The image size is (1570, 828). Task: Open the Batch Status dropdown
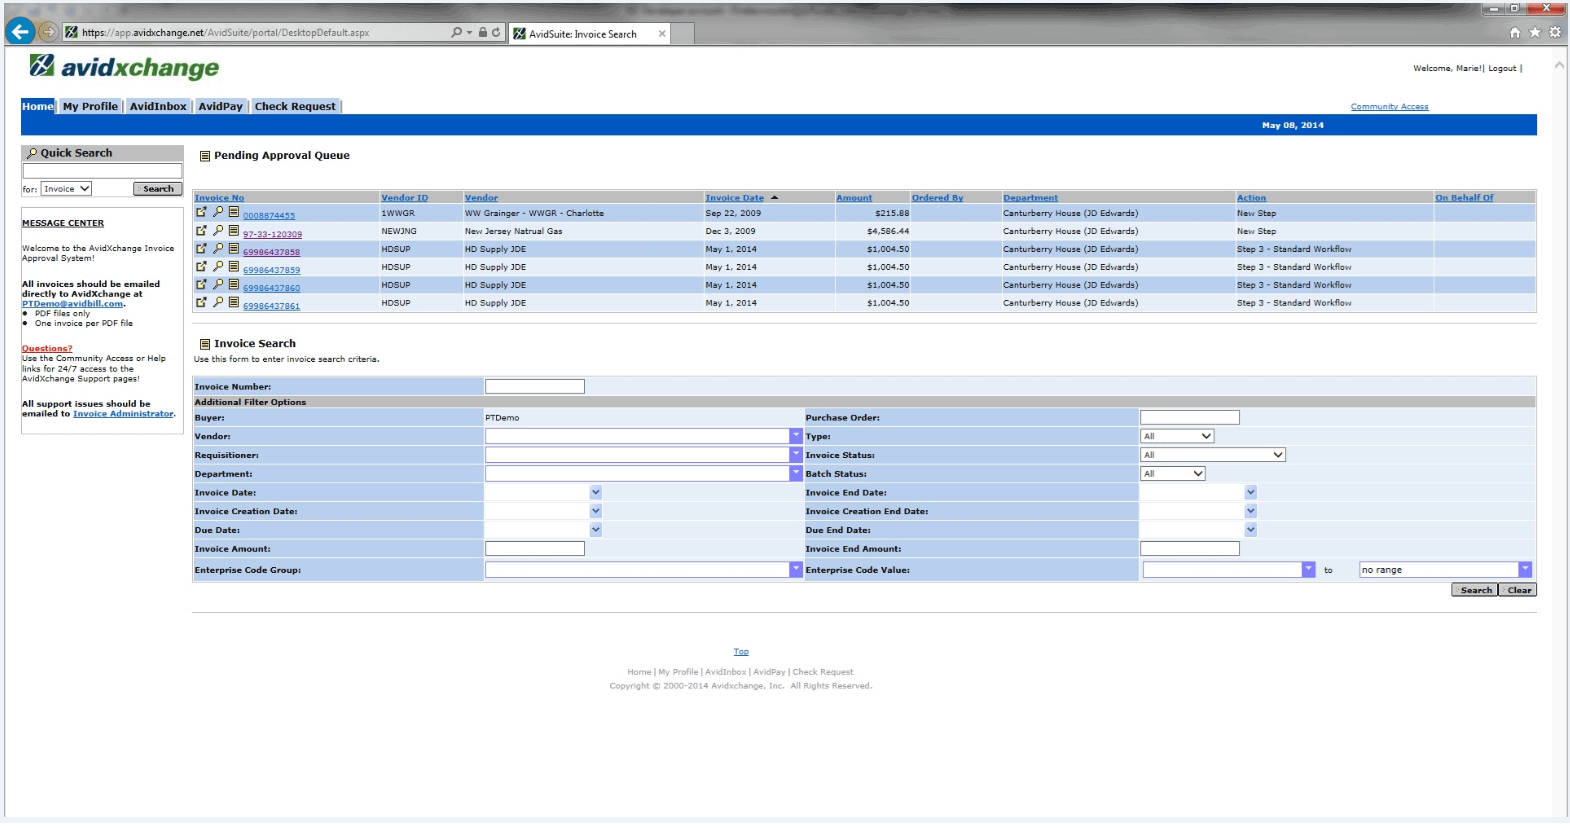coord(1172,474)
